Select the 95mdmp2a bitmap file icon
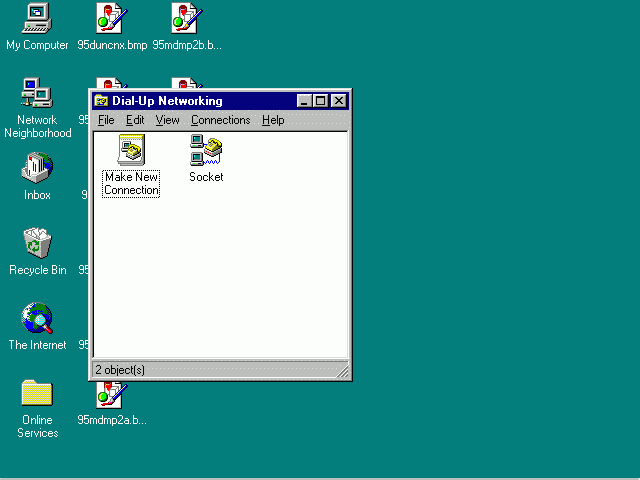640x480 pixels. (111, 395)
